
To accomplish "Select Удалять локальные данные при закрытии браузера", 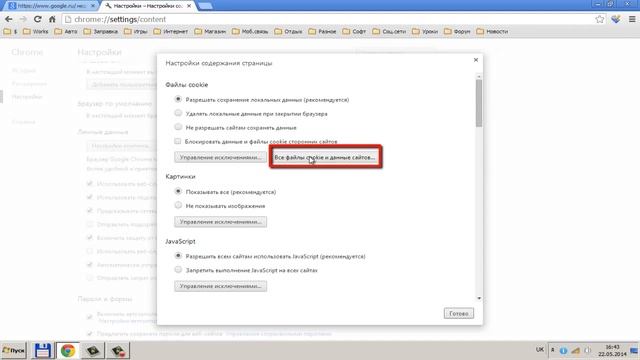I will point(178,113).
